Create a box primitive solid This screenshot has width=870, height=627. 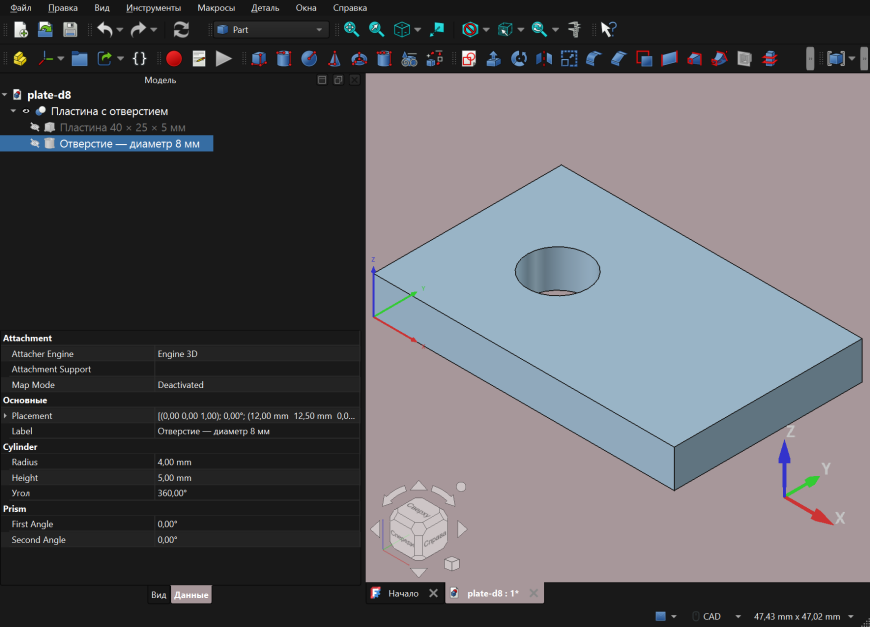(259, 58)
